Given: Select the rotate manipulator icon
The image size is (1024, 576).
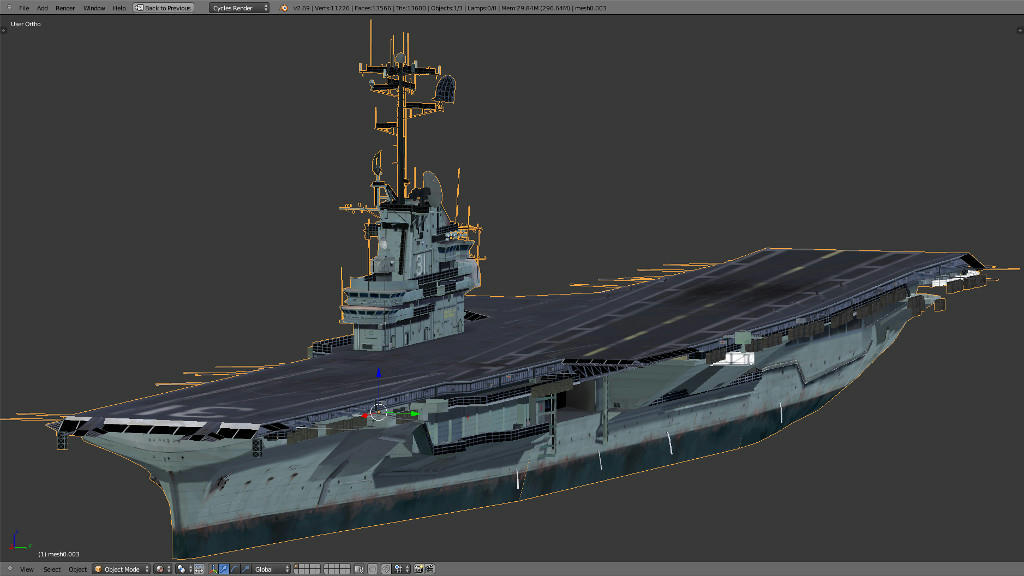Looking at the screenshot, I should point(234,569).
